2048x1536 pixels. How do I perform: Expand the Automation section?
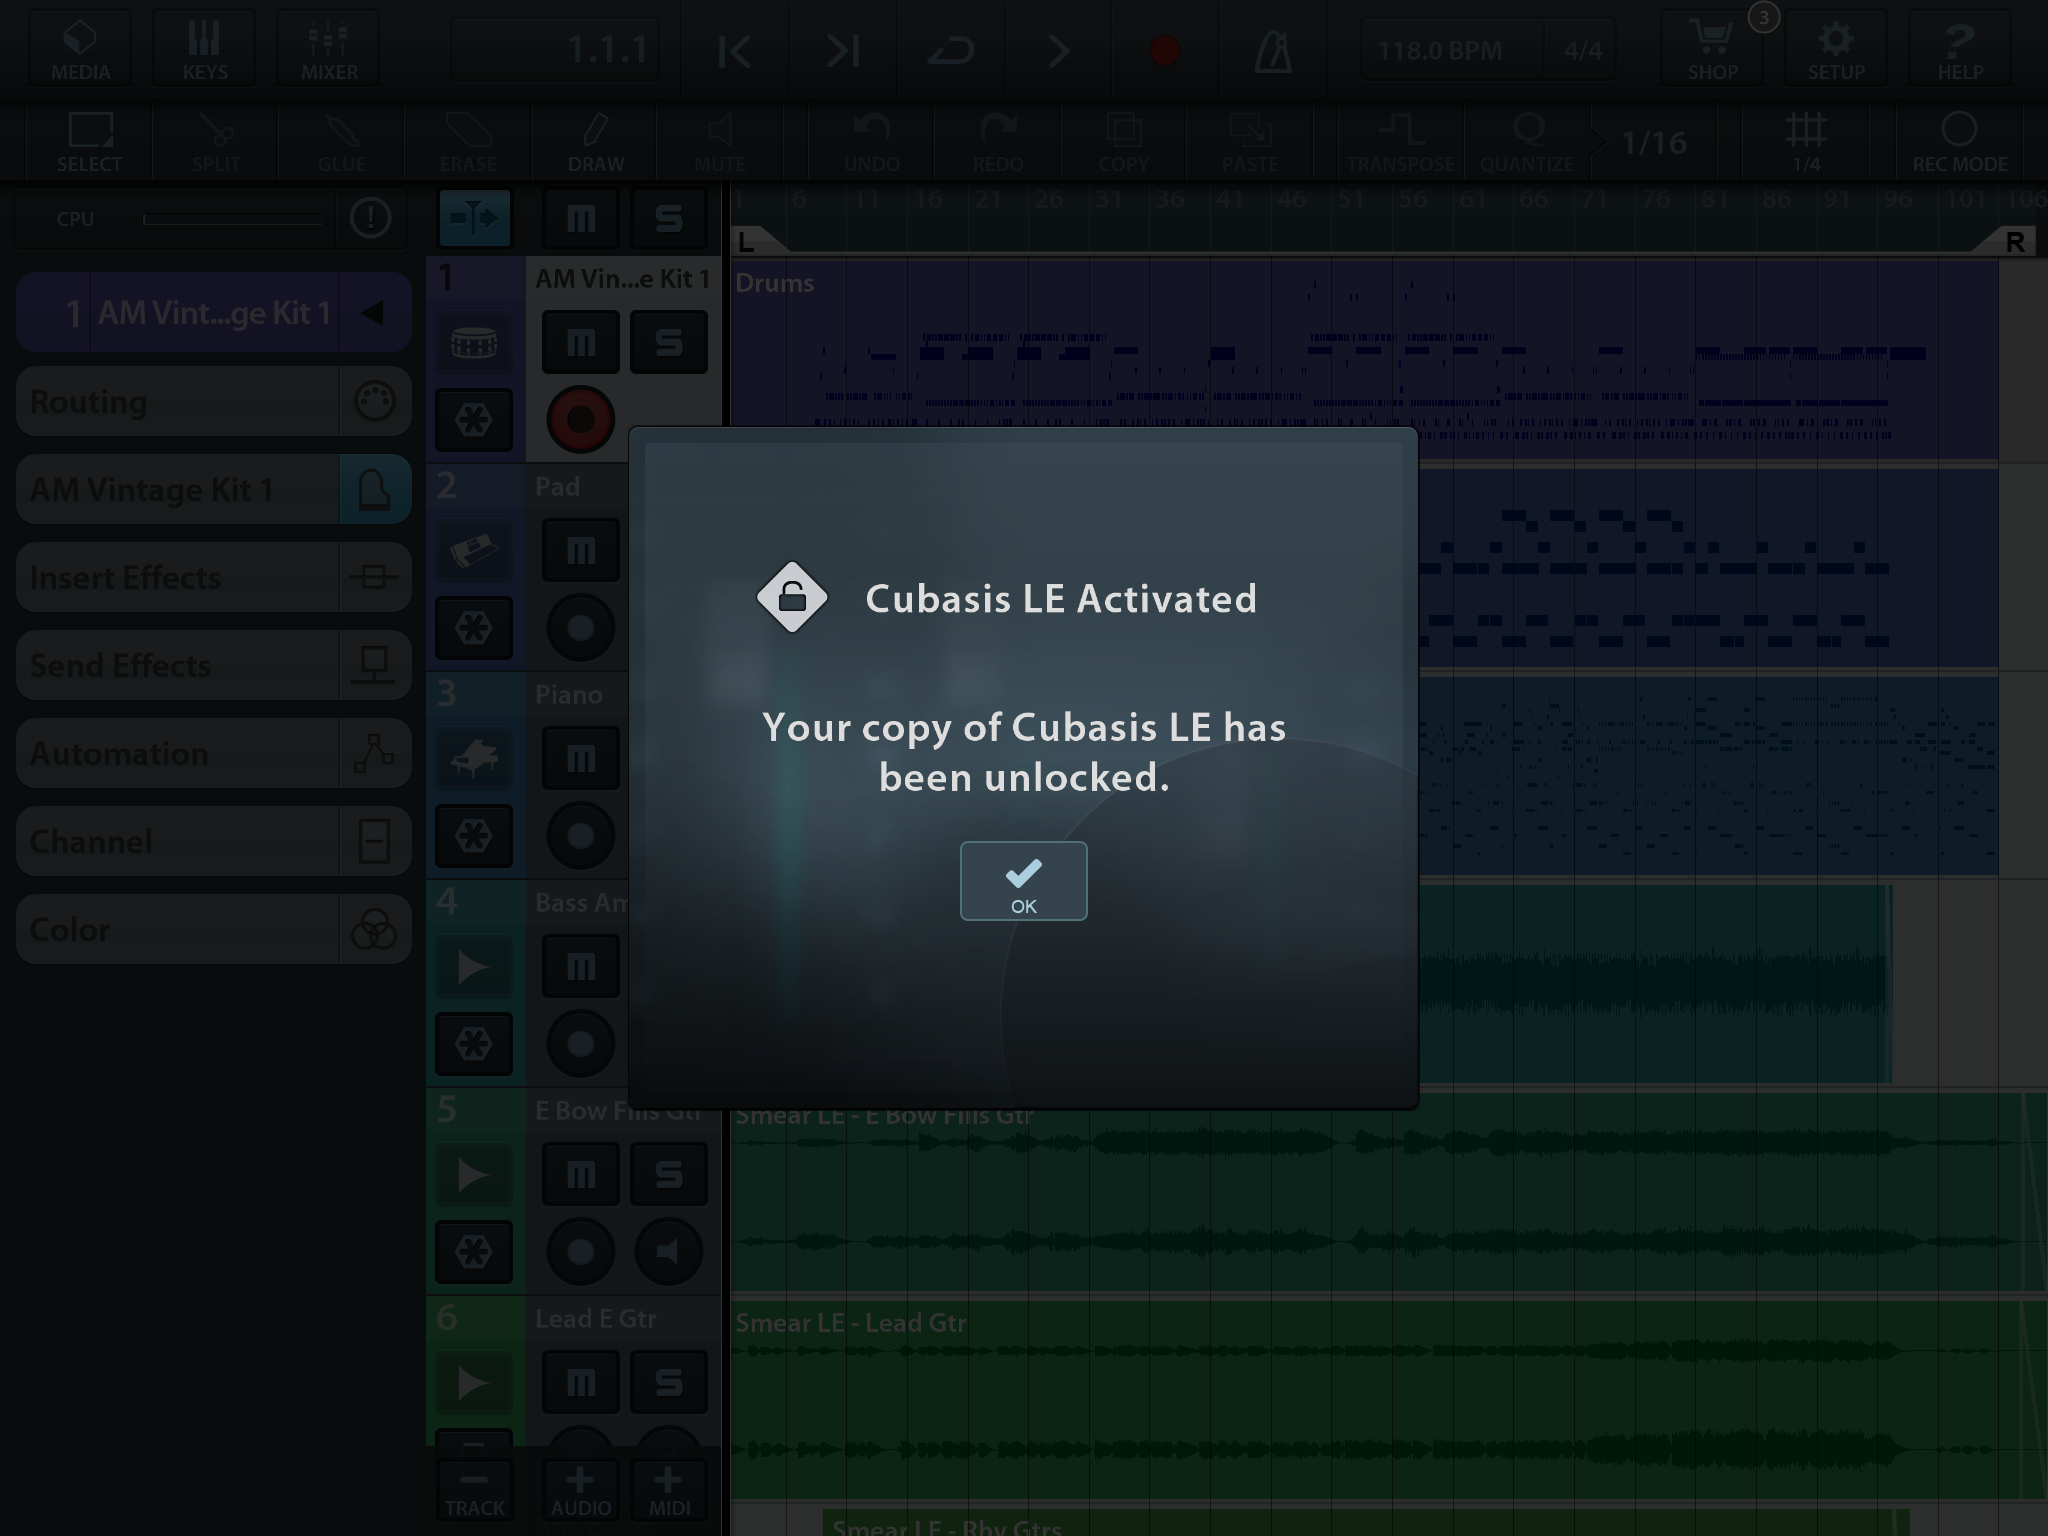tap(213, 753)
